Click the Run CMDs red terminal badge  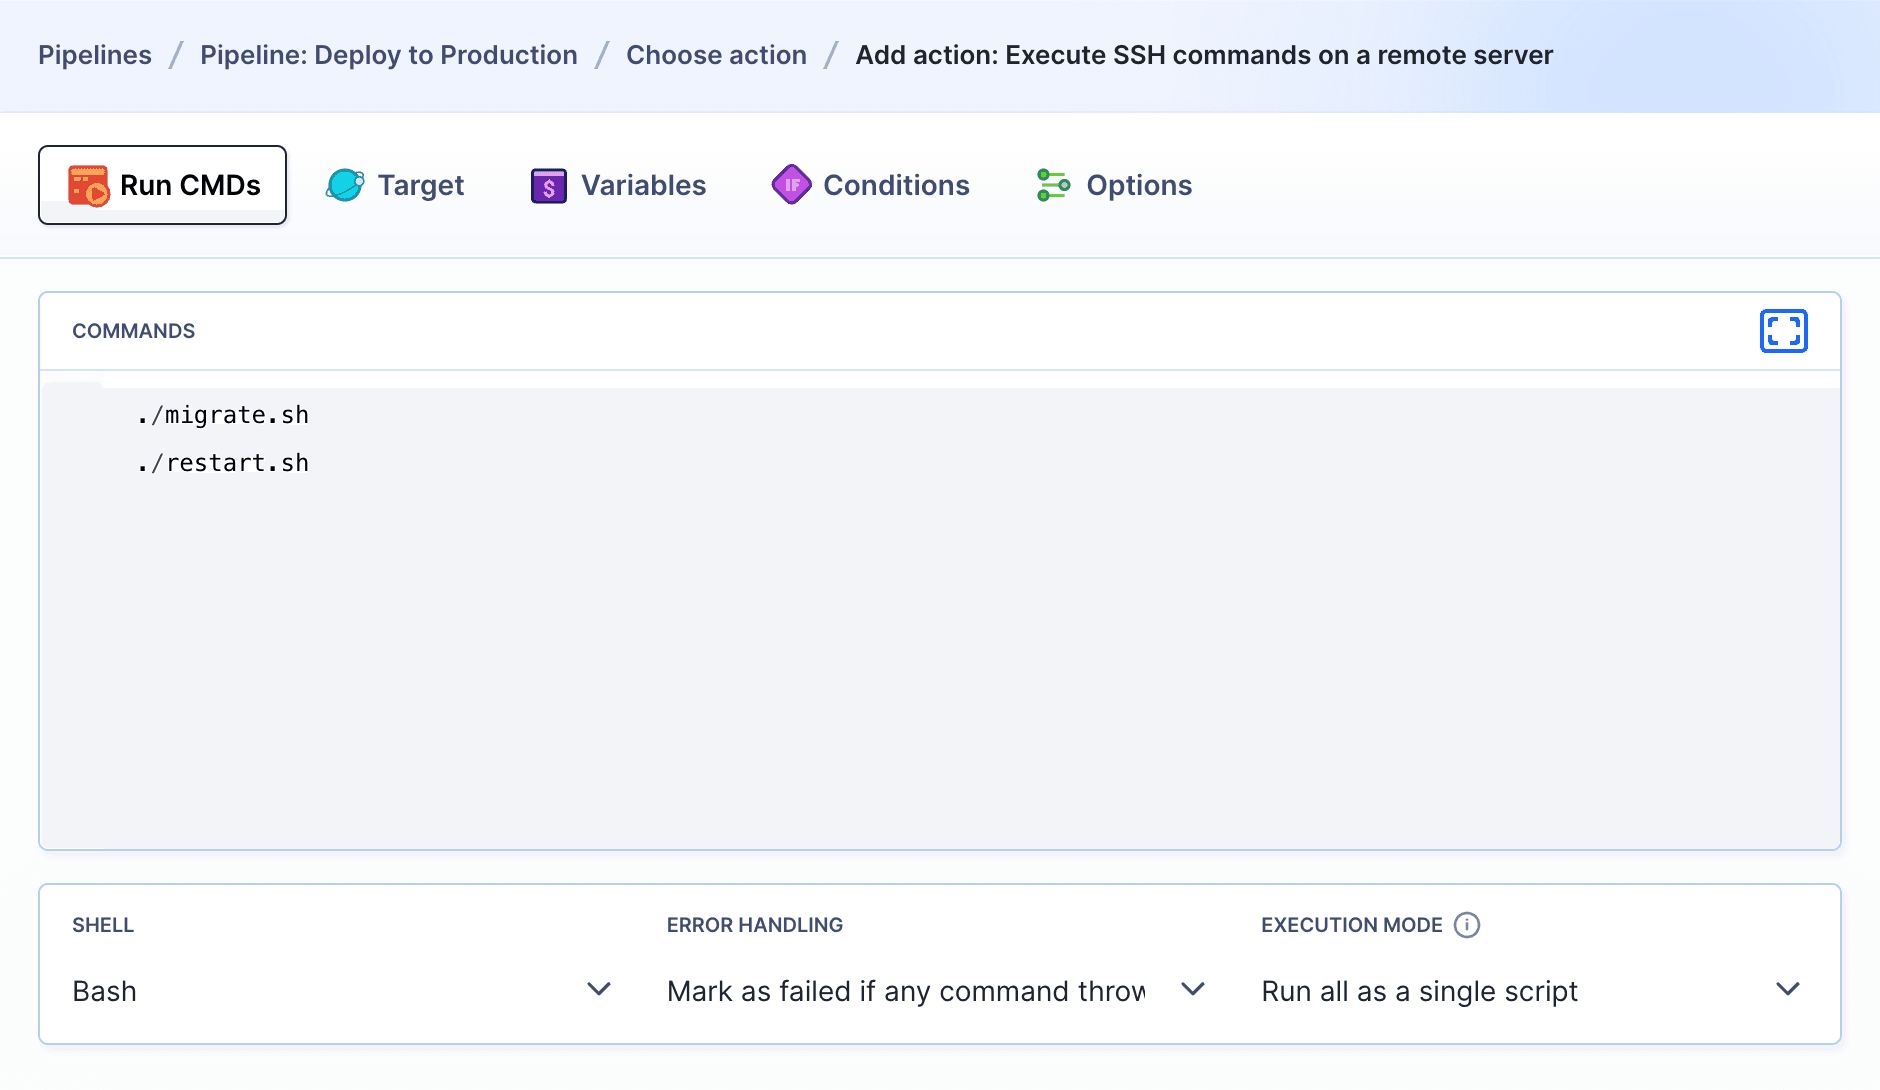point(88,184)
